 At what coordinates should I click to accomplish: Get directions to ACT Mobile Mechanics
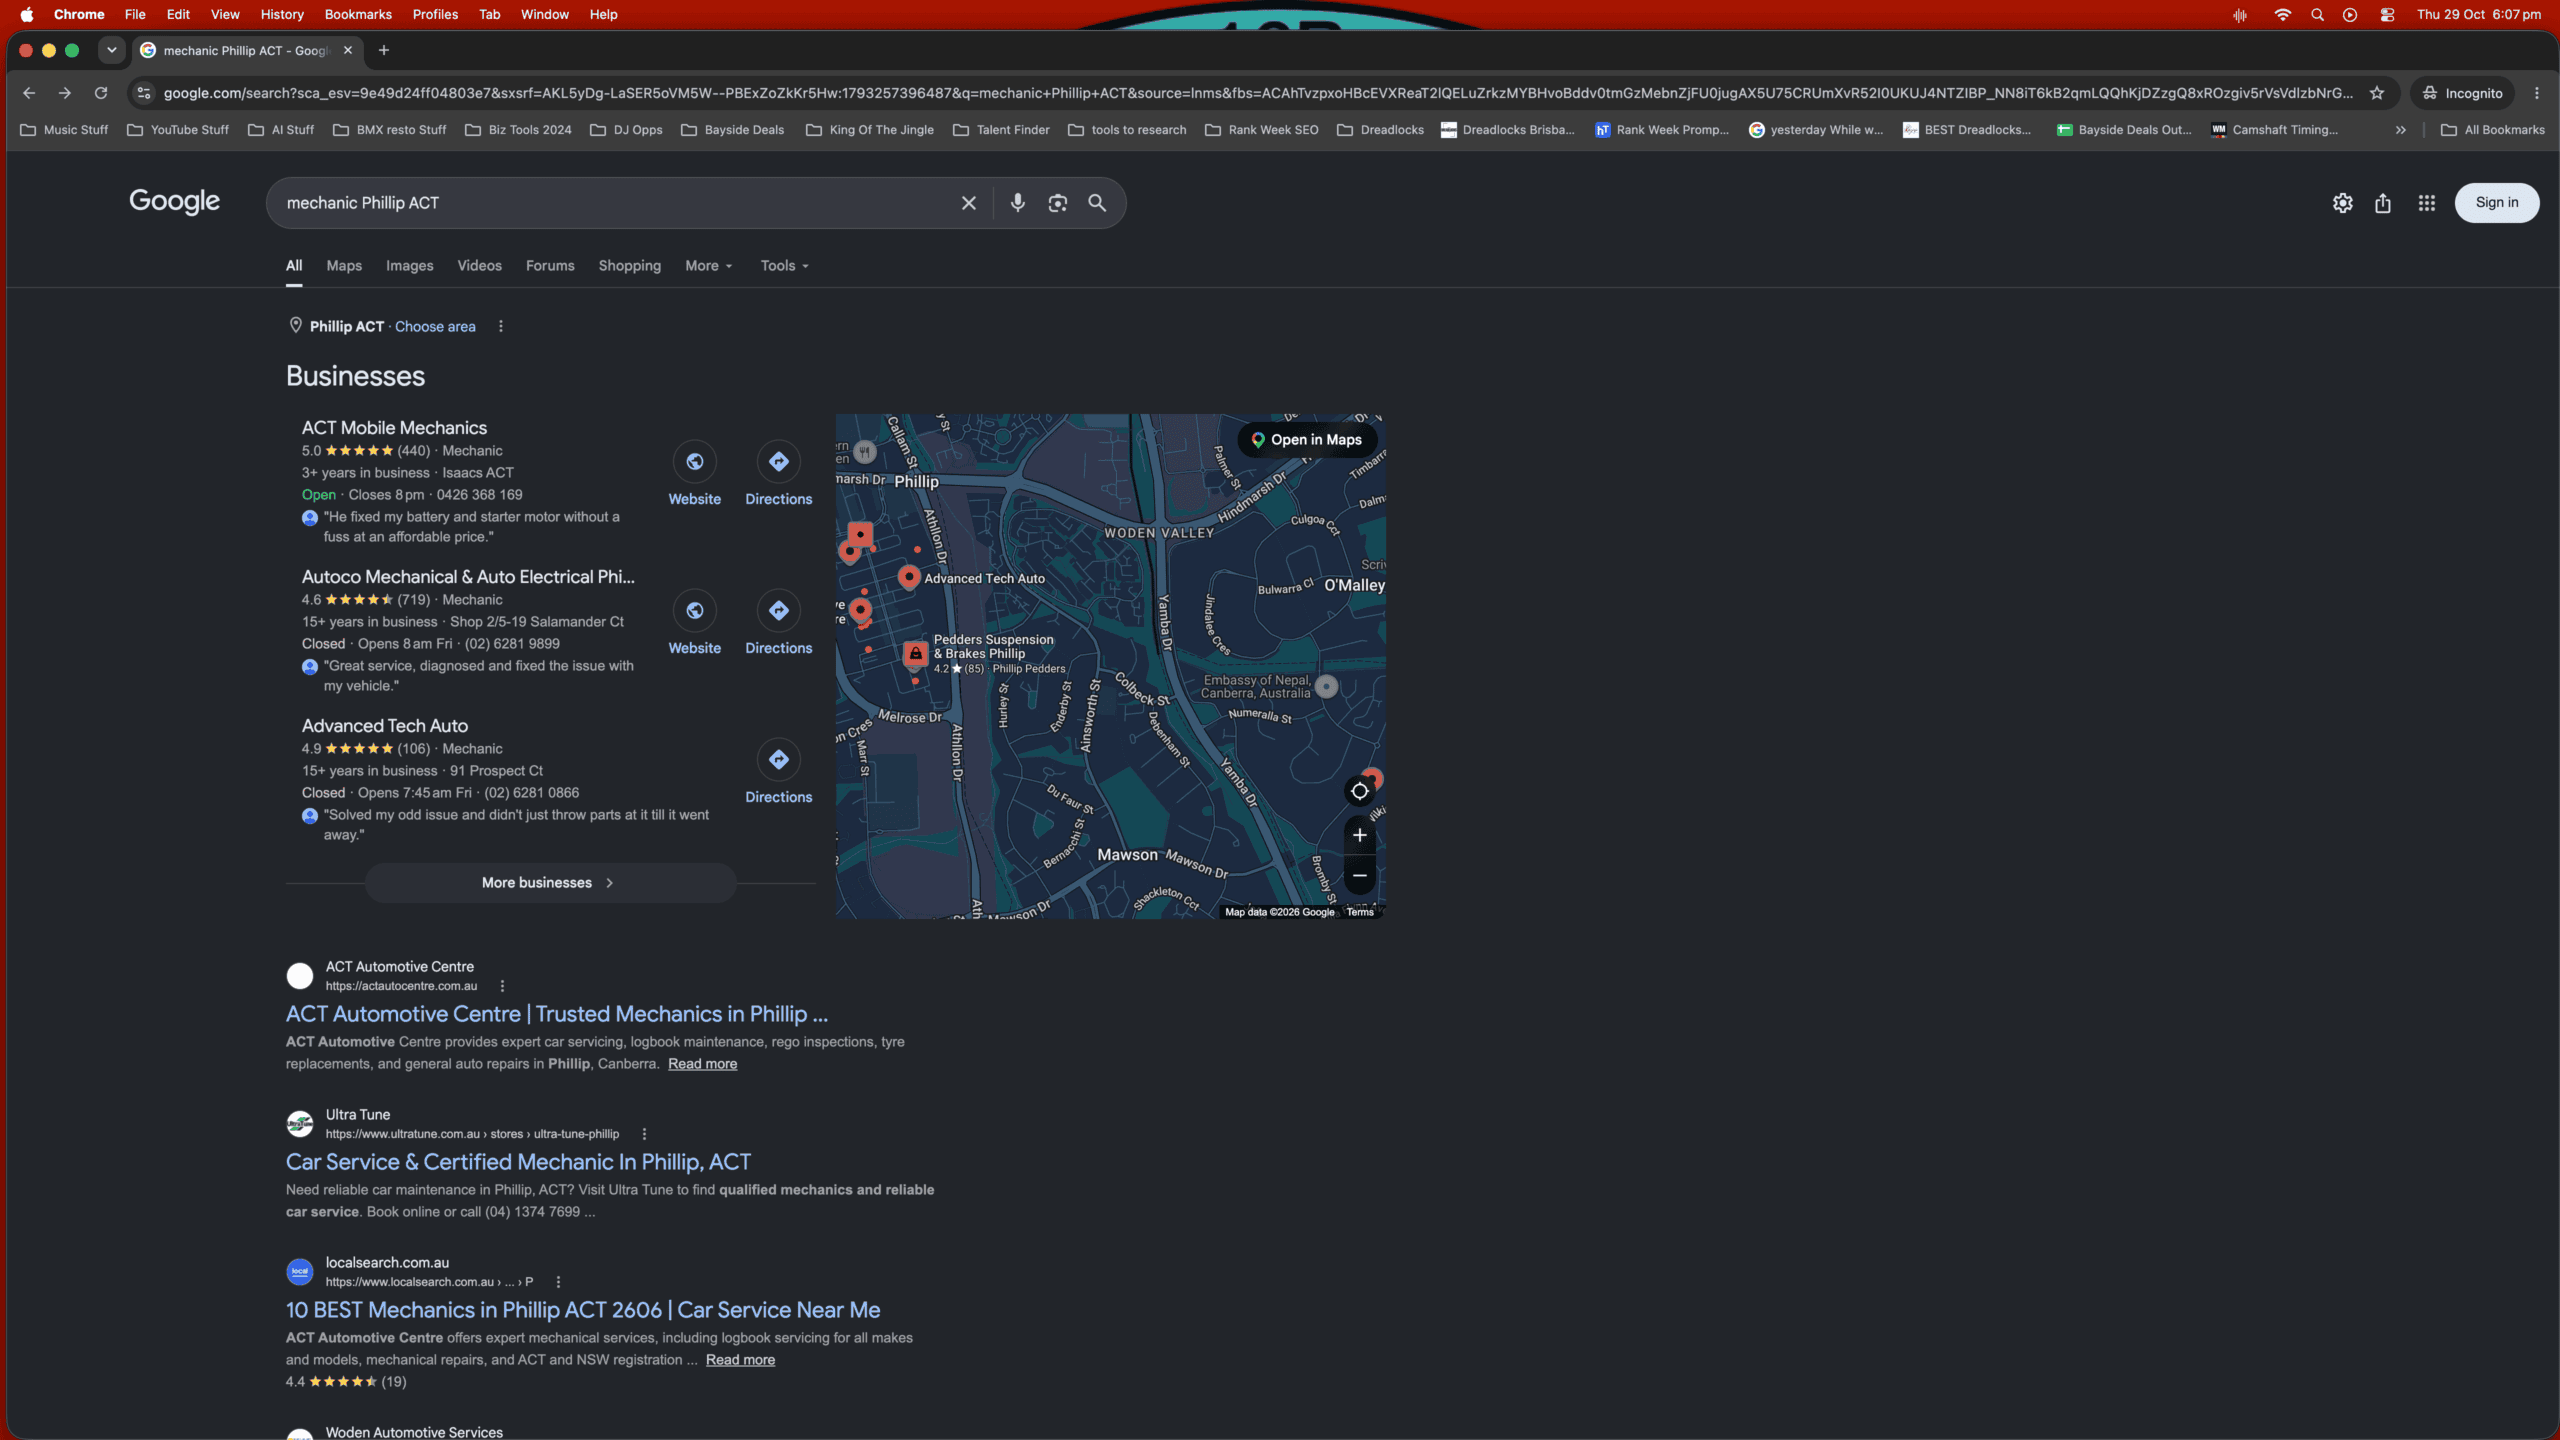coord(778,461)
